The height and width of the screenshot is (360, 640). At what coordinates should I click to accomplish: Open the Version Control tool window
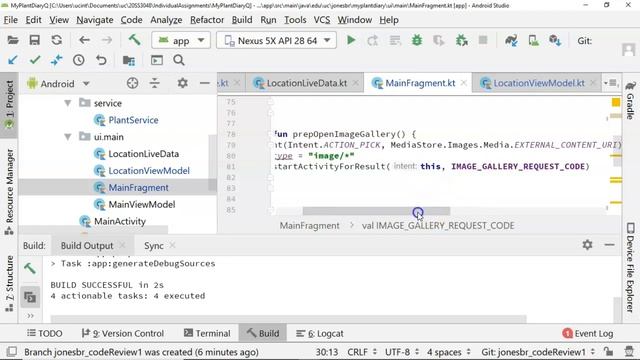click(x=122, y=333)
